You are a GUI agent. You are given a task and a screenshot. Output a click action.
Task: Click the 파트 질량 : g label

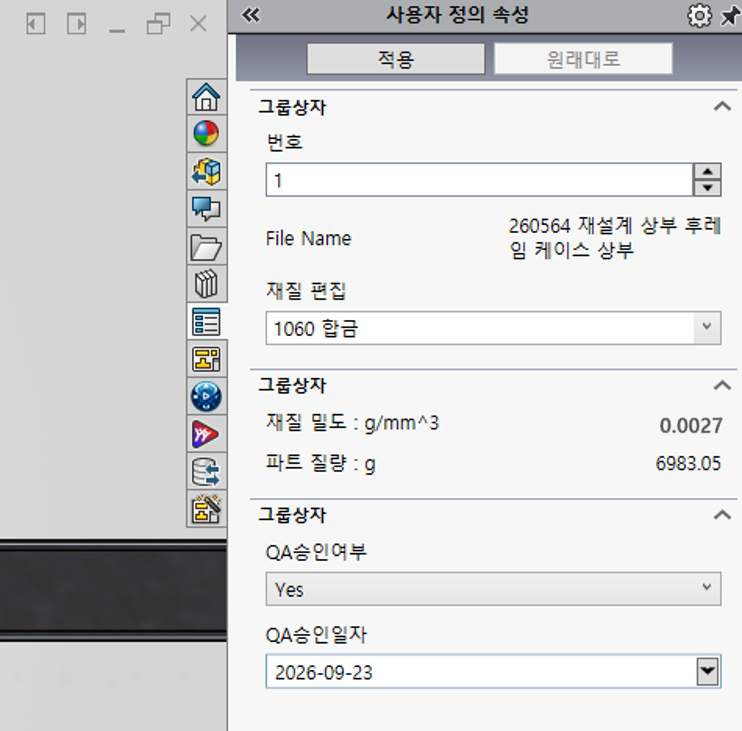click(321, 463)
